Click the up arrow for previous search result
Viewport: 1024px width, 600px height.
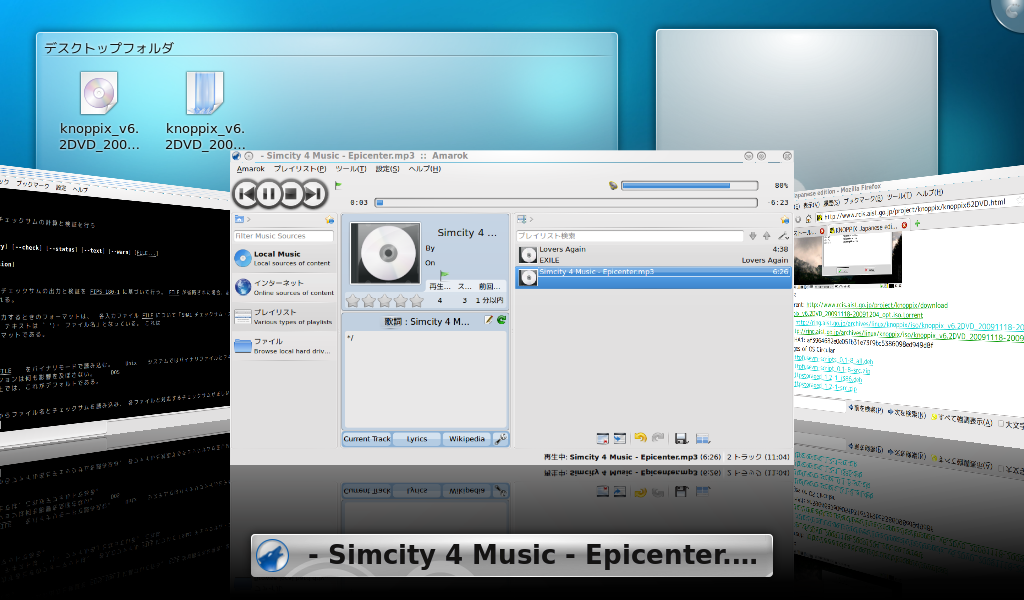(767, 236)
